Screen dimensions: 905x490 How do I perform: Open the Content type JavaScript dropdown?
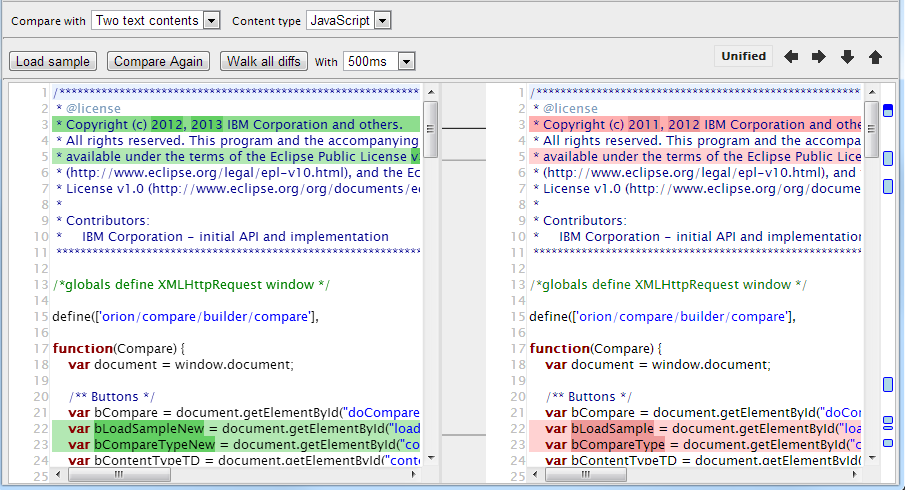(348, 20)
